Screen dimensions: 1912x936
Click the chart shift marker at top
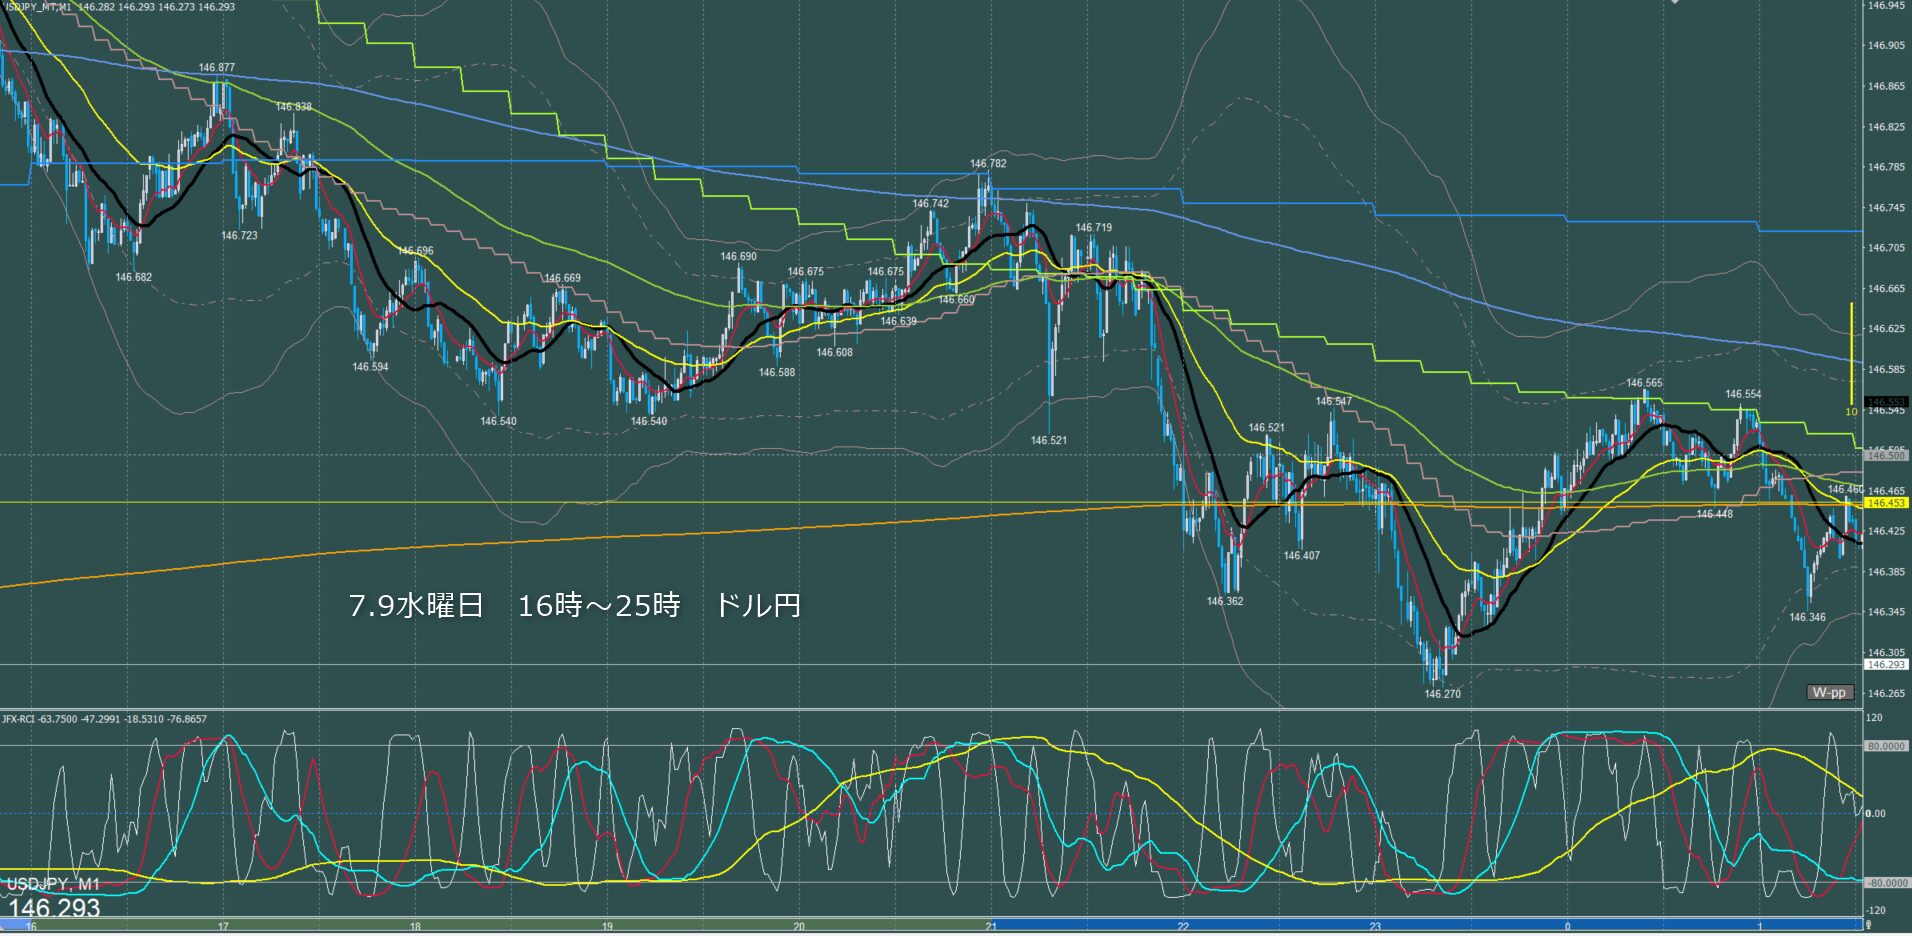tap(1674, 3)
